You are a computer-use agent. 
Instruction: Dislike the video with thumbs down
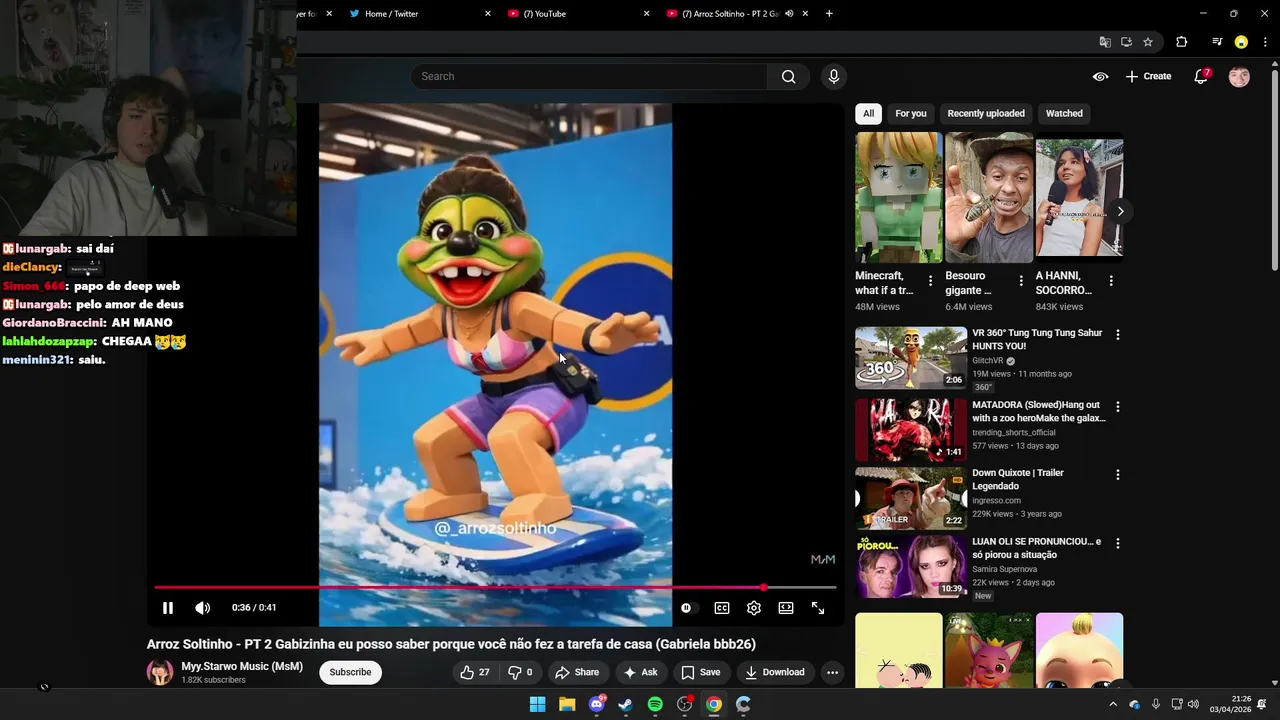tap(520, 672)
